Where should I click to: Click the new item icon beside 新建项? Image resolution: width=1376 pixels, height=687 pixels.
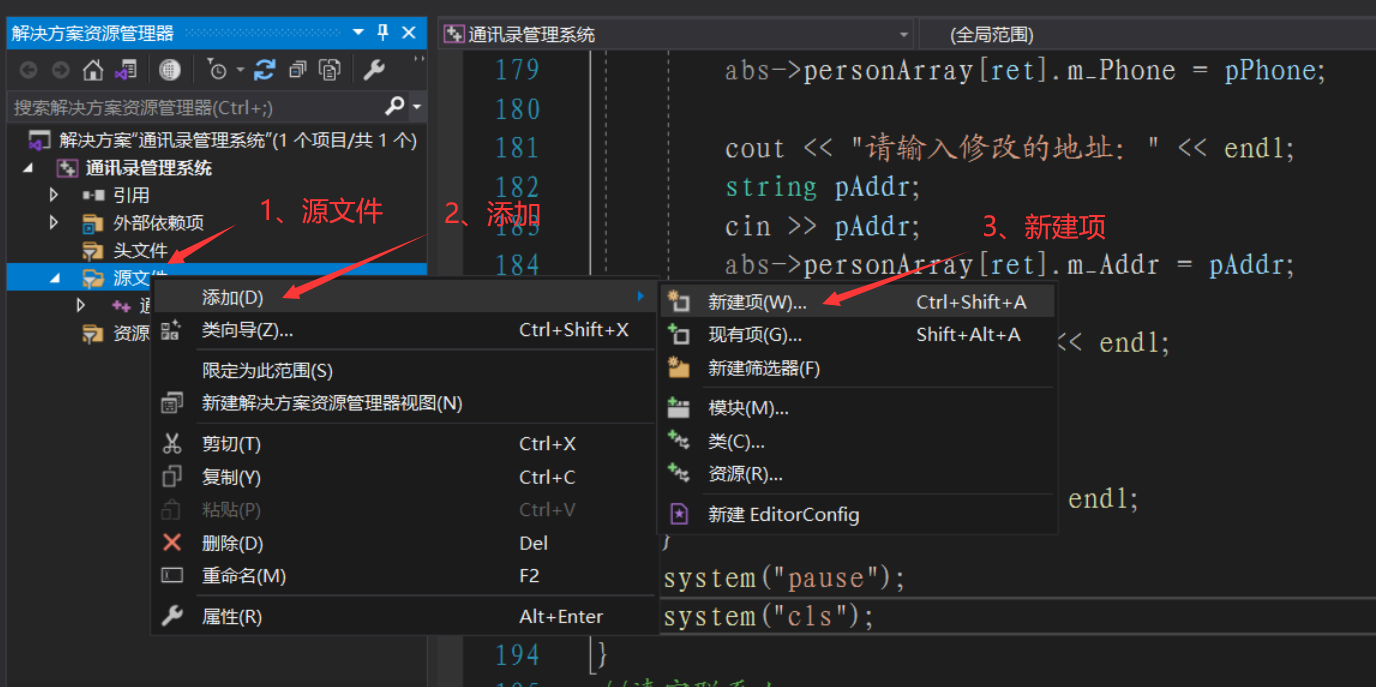click(679, 301)
